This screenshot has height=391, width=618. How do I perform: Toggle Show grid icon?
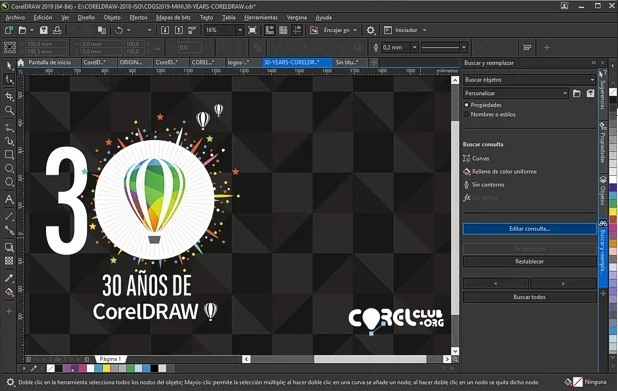click(x=283, y=30)
